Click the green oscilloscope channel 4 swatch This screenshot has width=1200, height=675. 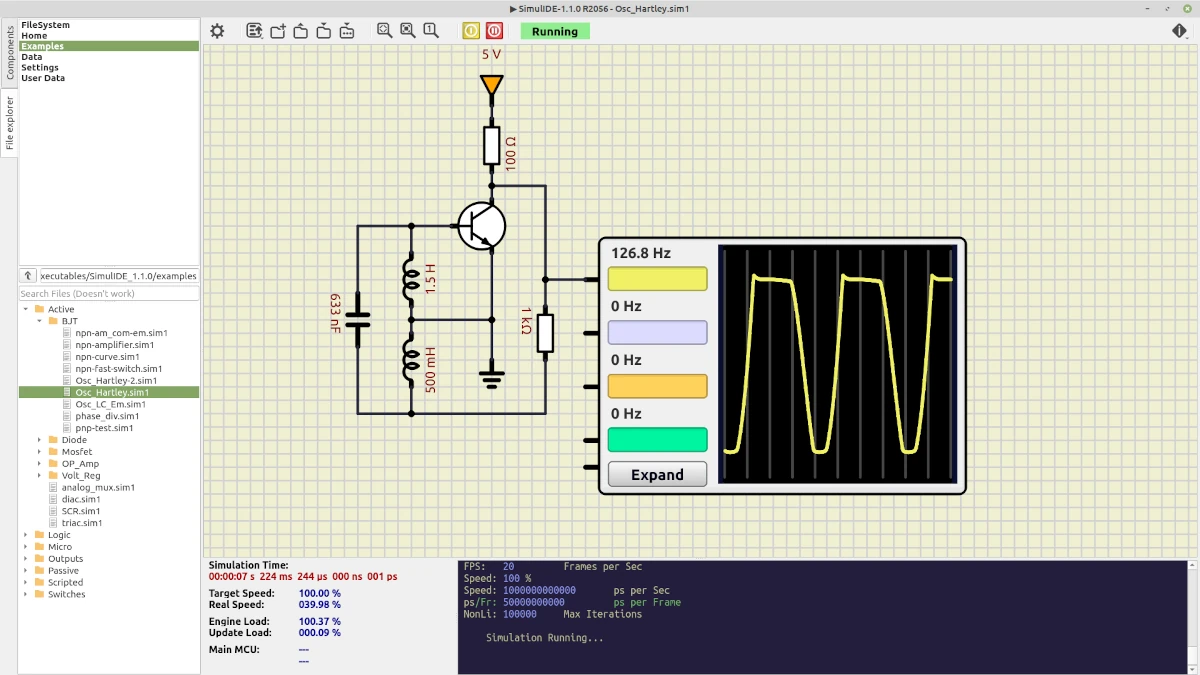tap(657, 440)
